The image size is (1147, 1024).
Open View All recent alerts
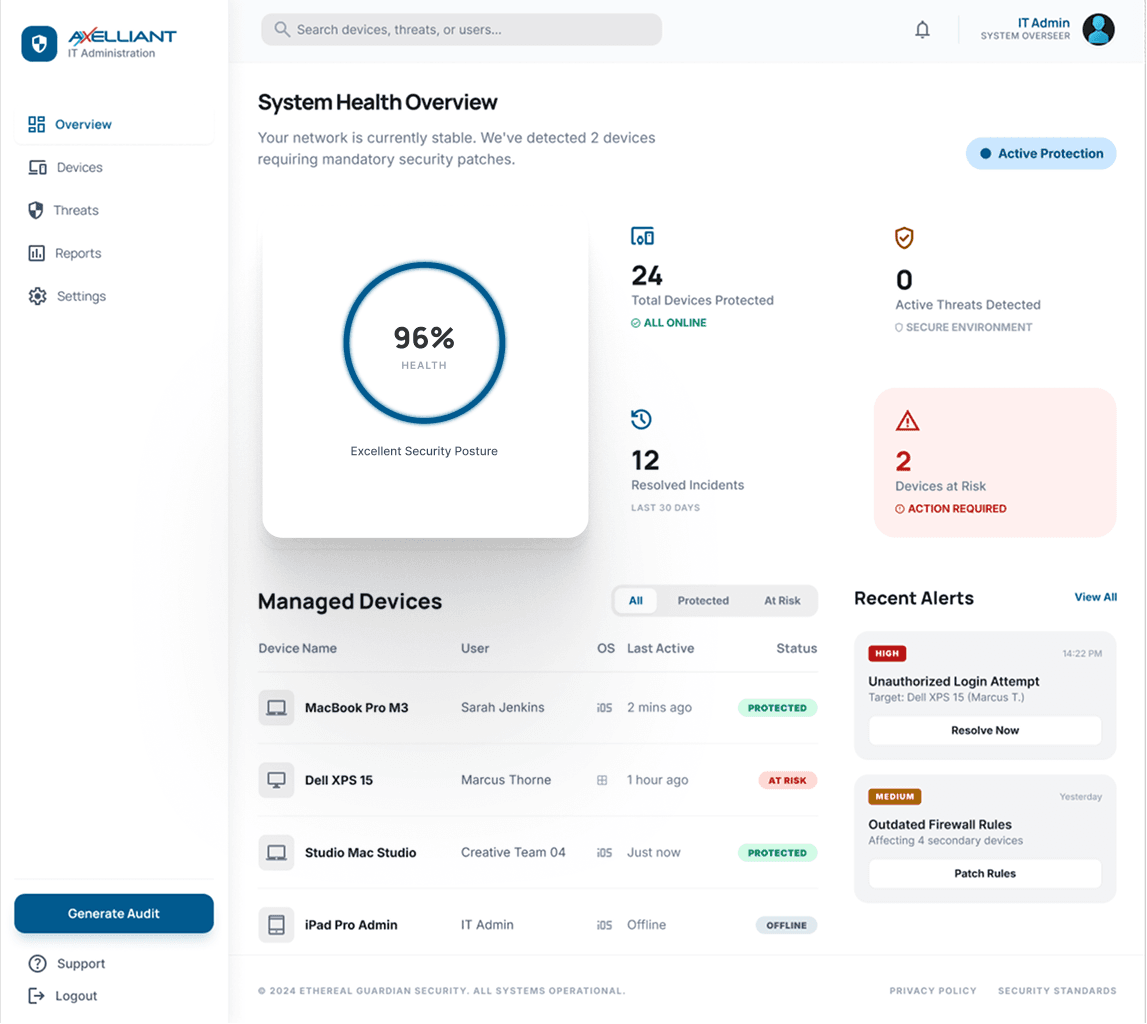pyautogui.click(x=1095, y=598)
